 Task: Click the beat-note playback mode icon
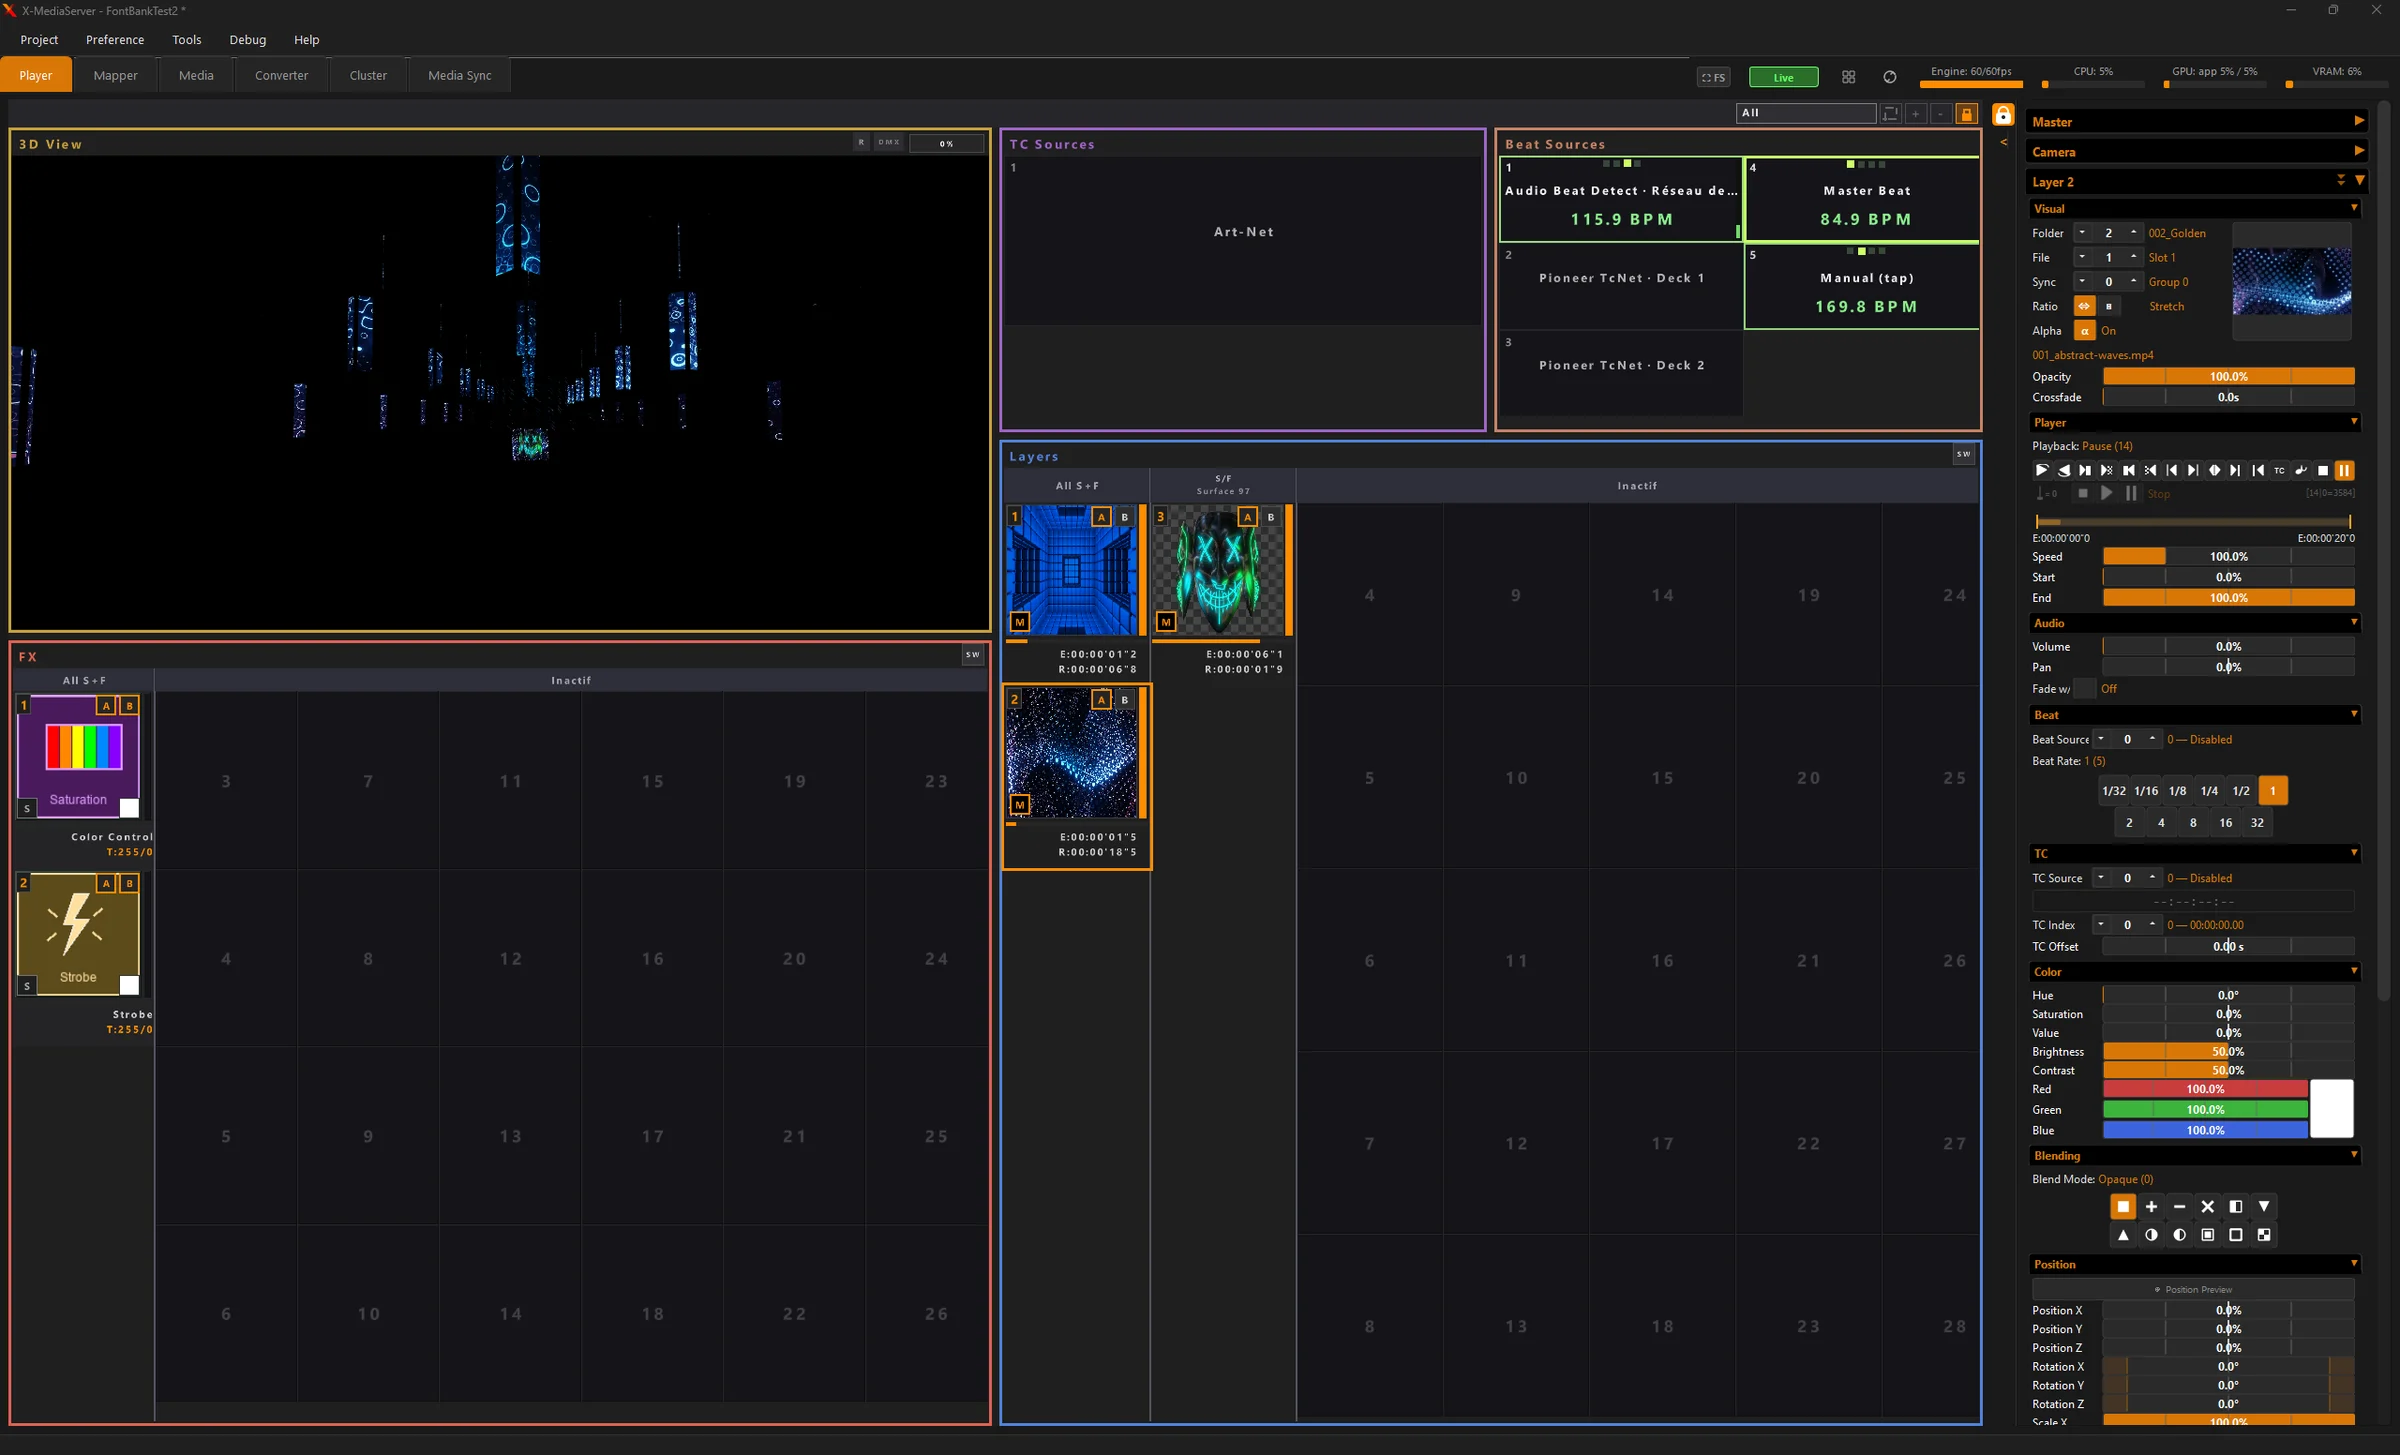(x=2301, y=470)
